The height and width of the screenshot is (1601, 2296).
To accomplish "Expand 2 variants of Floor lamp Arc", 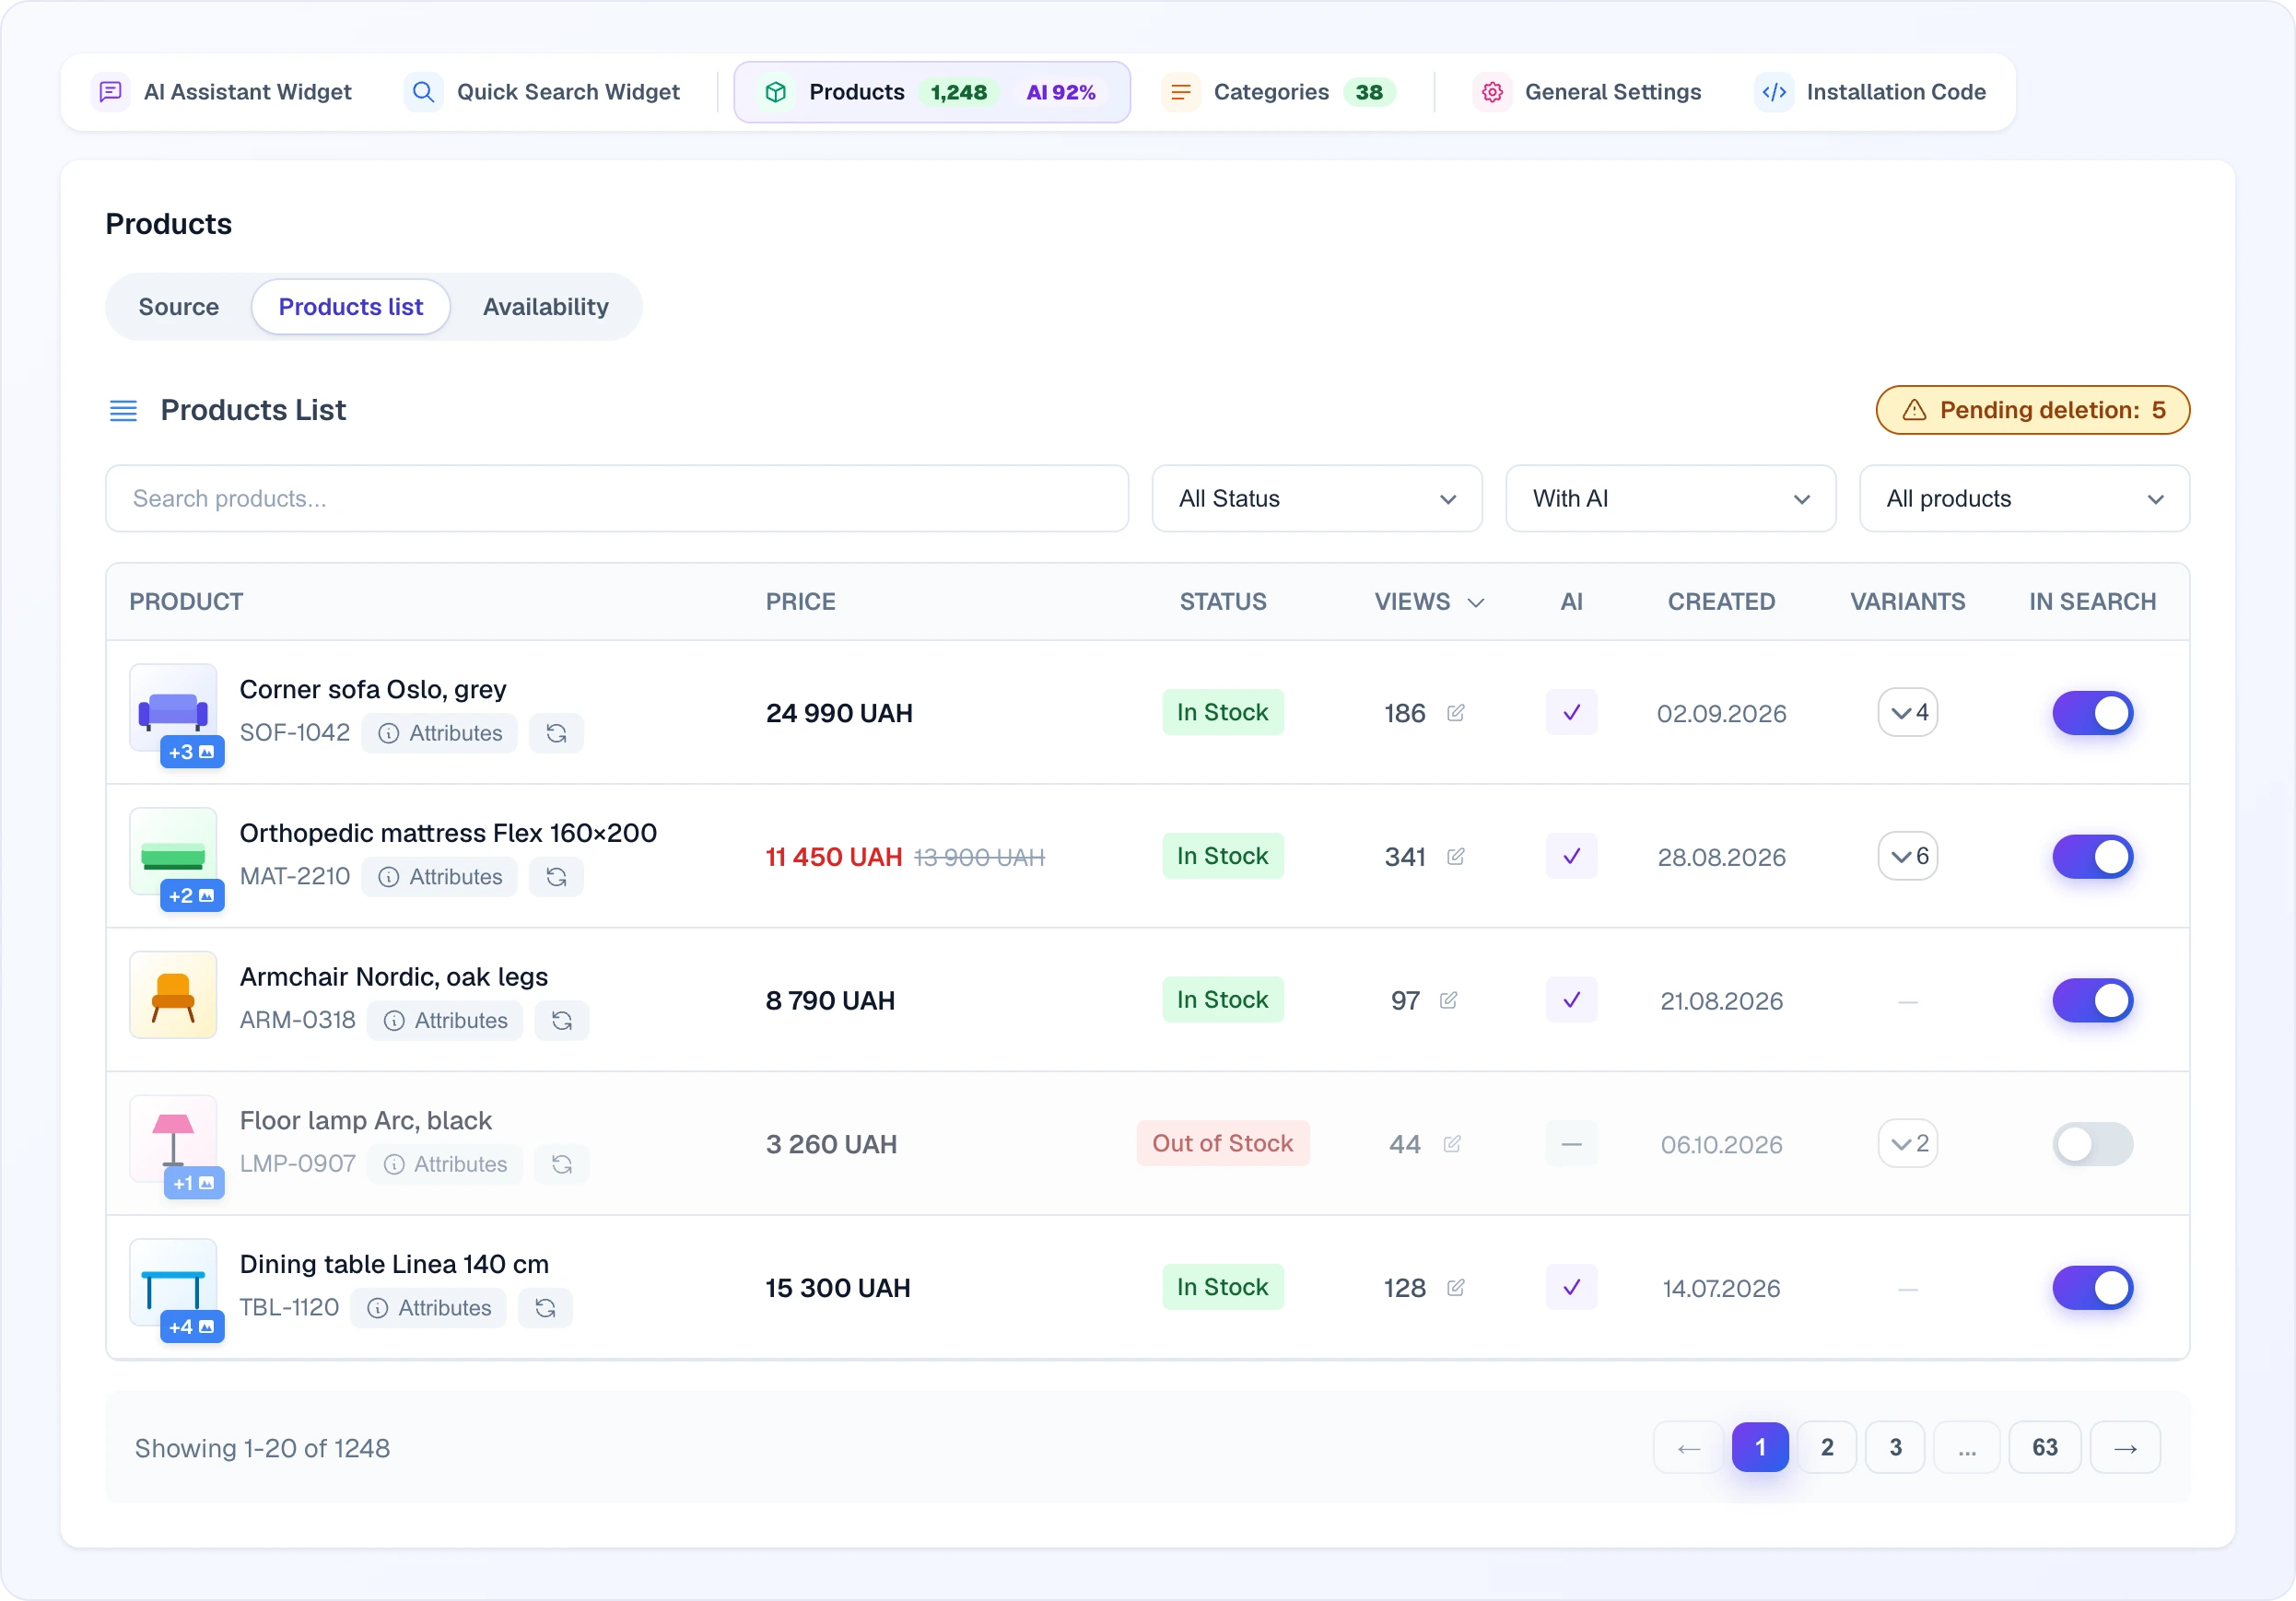I will [x=1908, y=1144].
